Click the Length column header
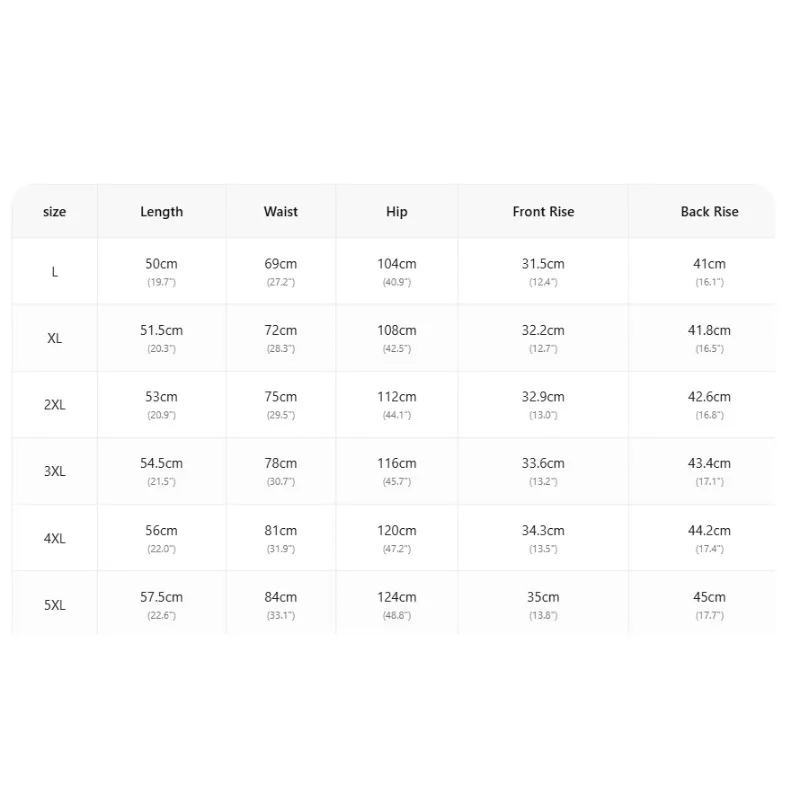Viewport: 800px width, 800px height. pos(161,212)
